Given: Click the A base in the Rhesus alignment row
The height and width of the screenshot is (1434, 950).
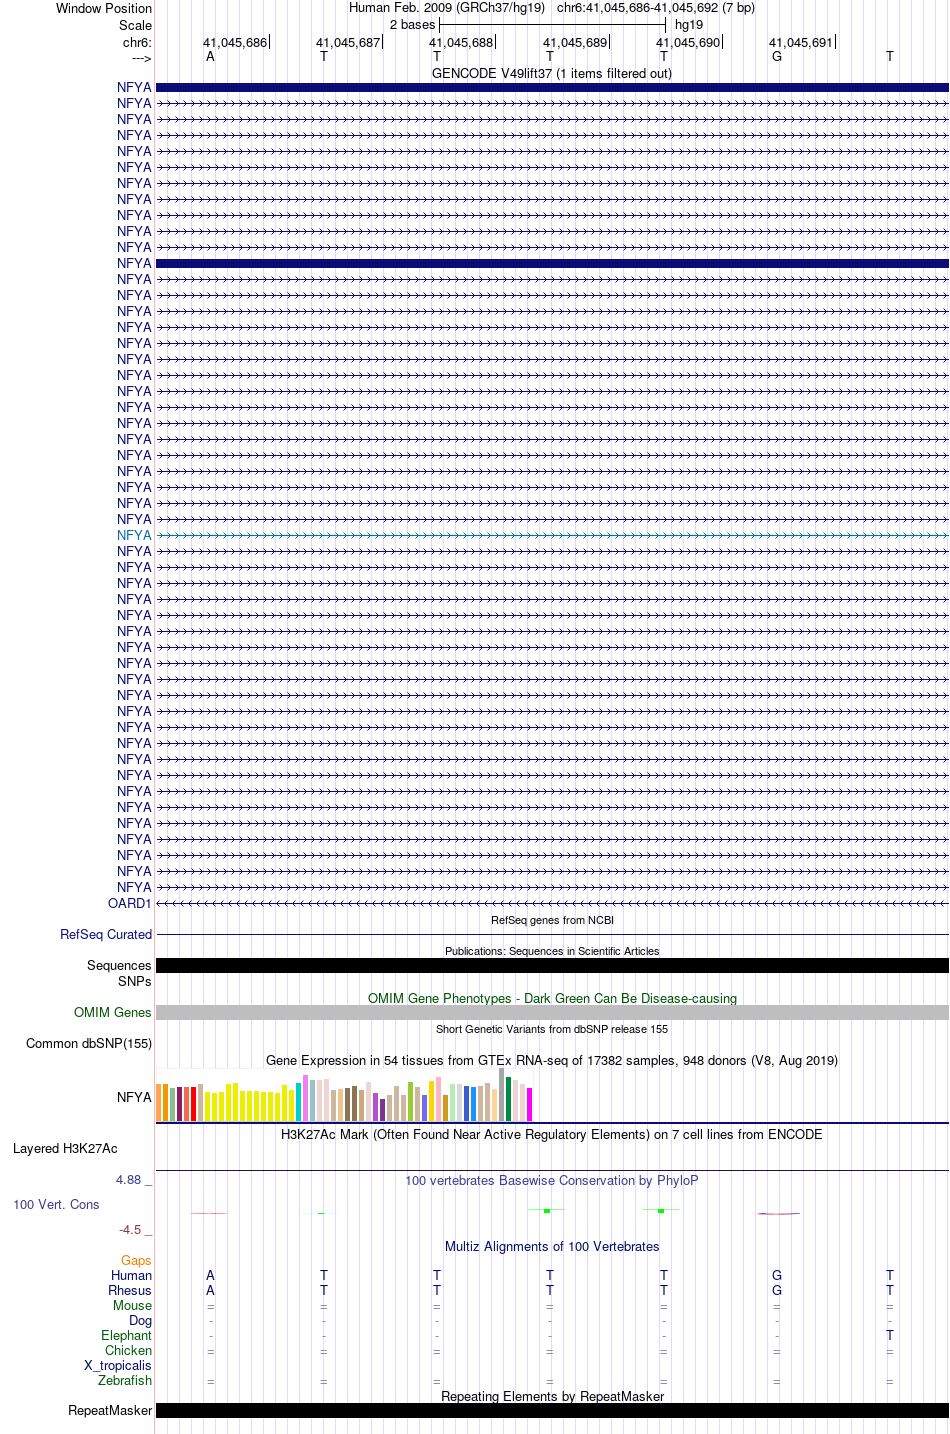Looking at the screenshot, I should tap(210, 1290).
